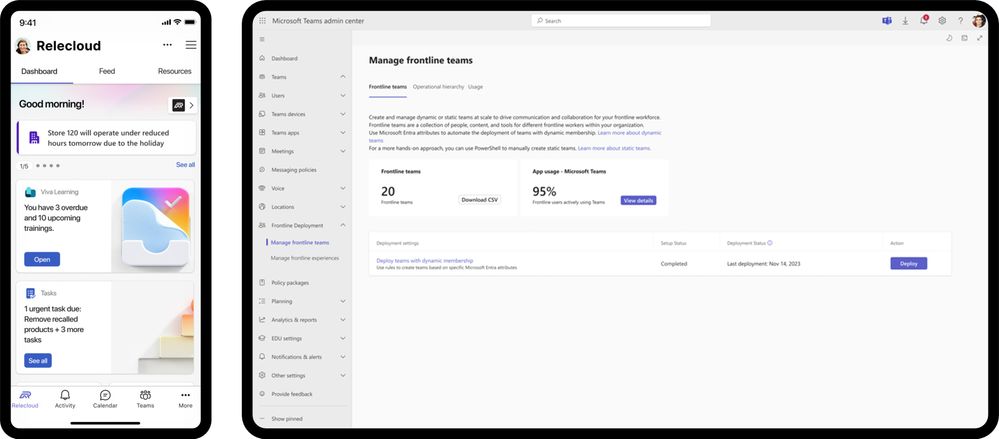This screenshot has height=439, width=999.
Task: Open the admin profile avatar in header
Action: [979, 20]
